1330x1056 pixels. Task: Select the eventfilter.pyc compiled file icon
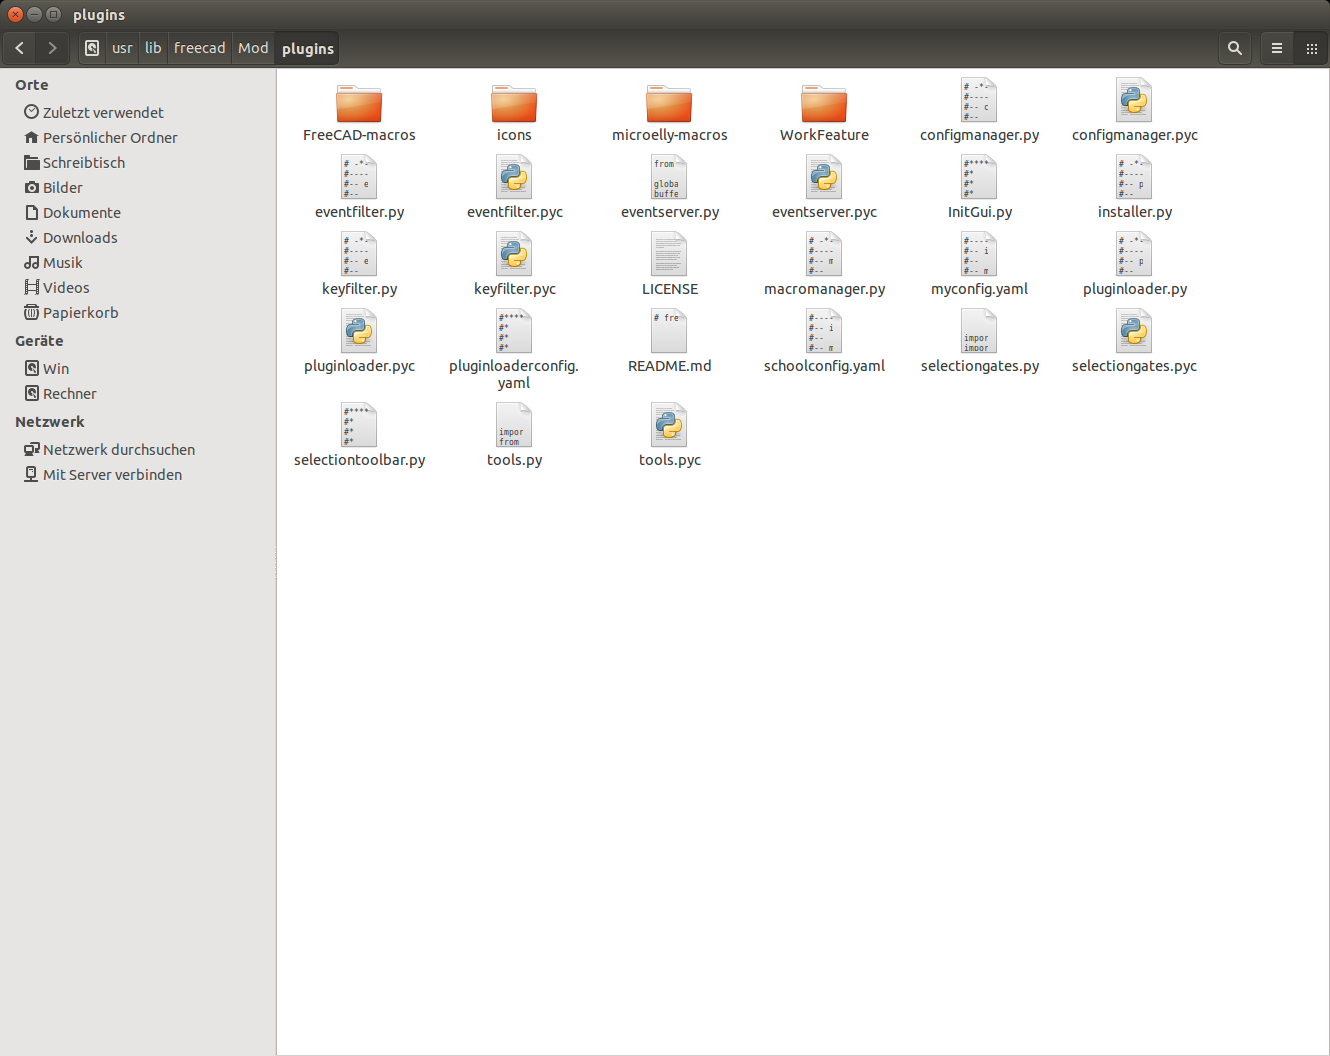tap(514, 177)
